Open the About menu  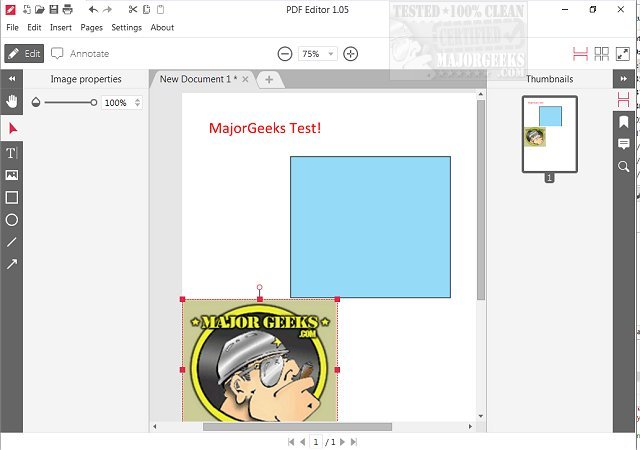162,27
